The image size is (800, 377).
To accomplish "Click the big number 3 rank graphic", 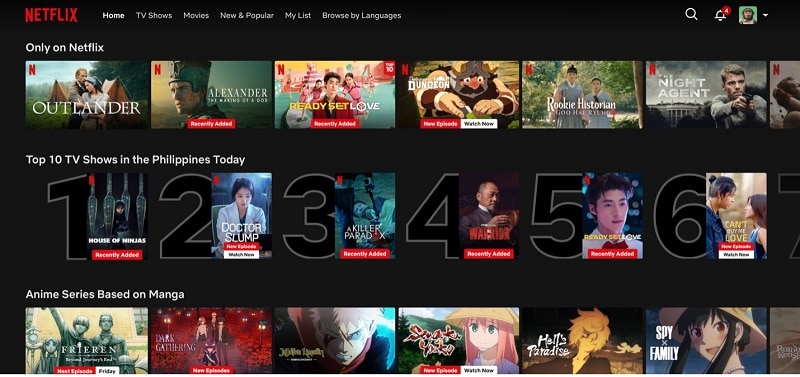I will click(x=309, y=216).
